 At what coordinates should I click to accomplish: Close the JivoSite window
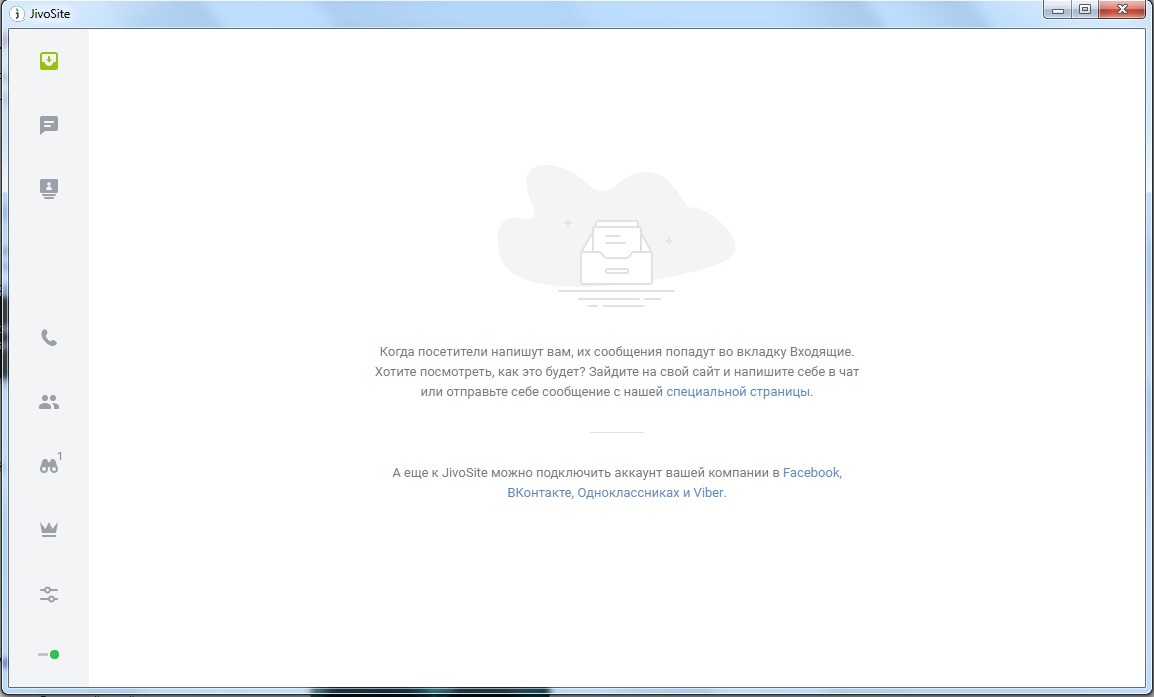point(1123,10)
